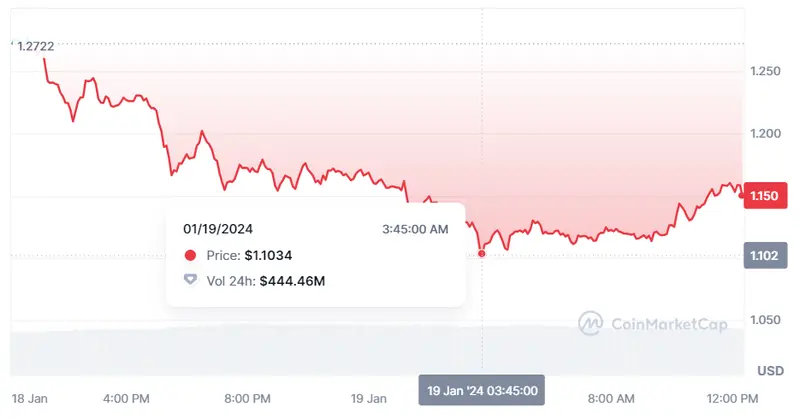Viewport: 800px width, 419px height.
Task: Click the red endpoint dot at current price
Action: point(741,196)
